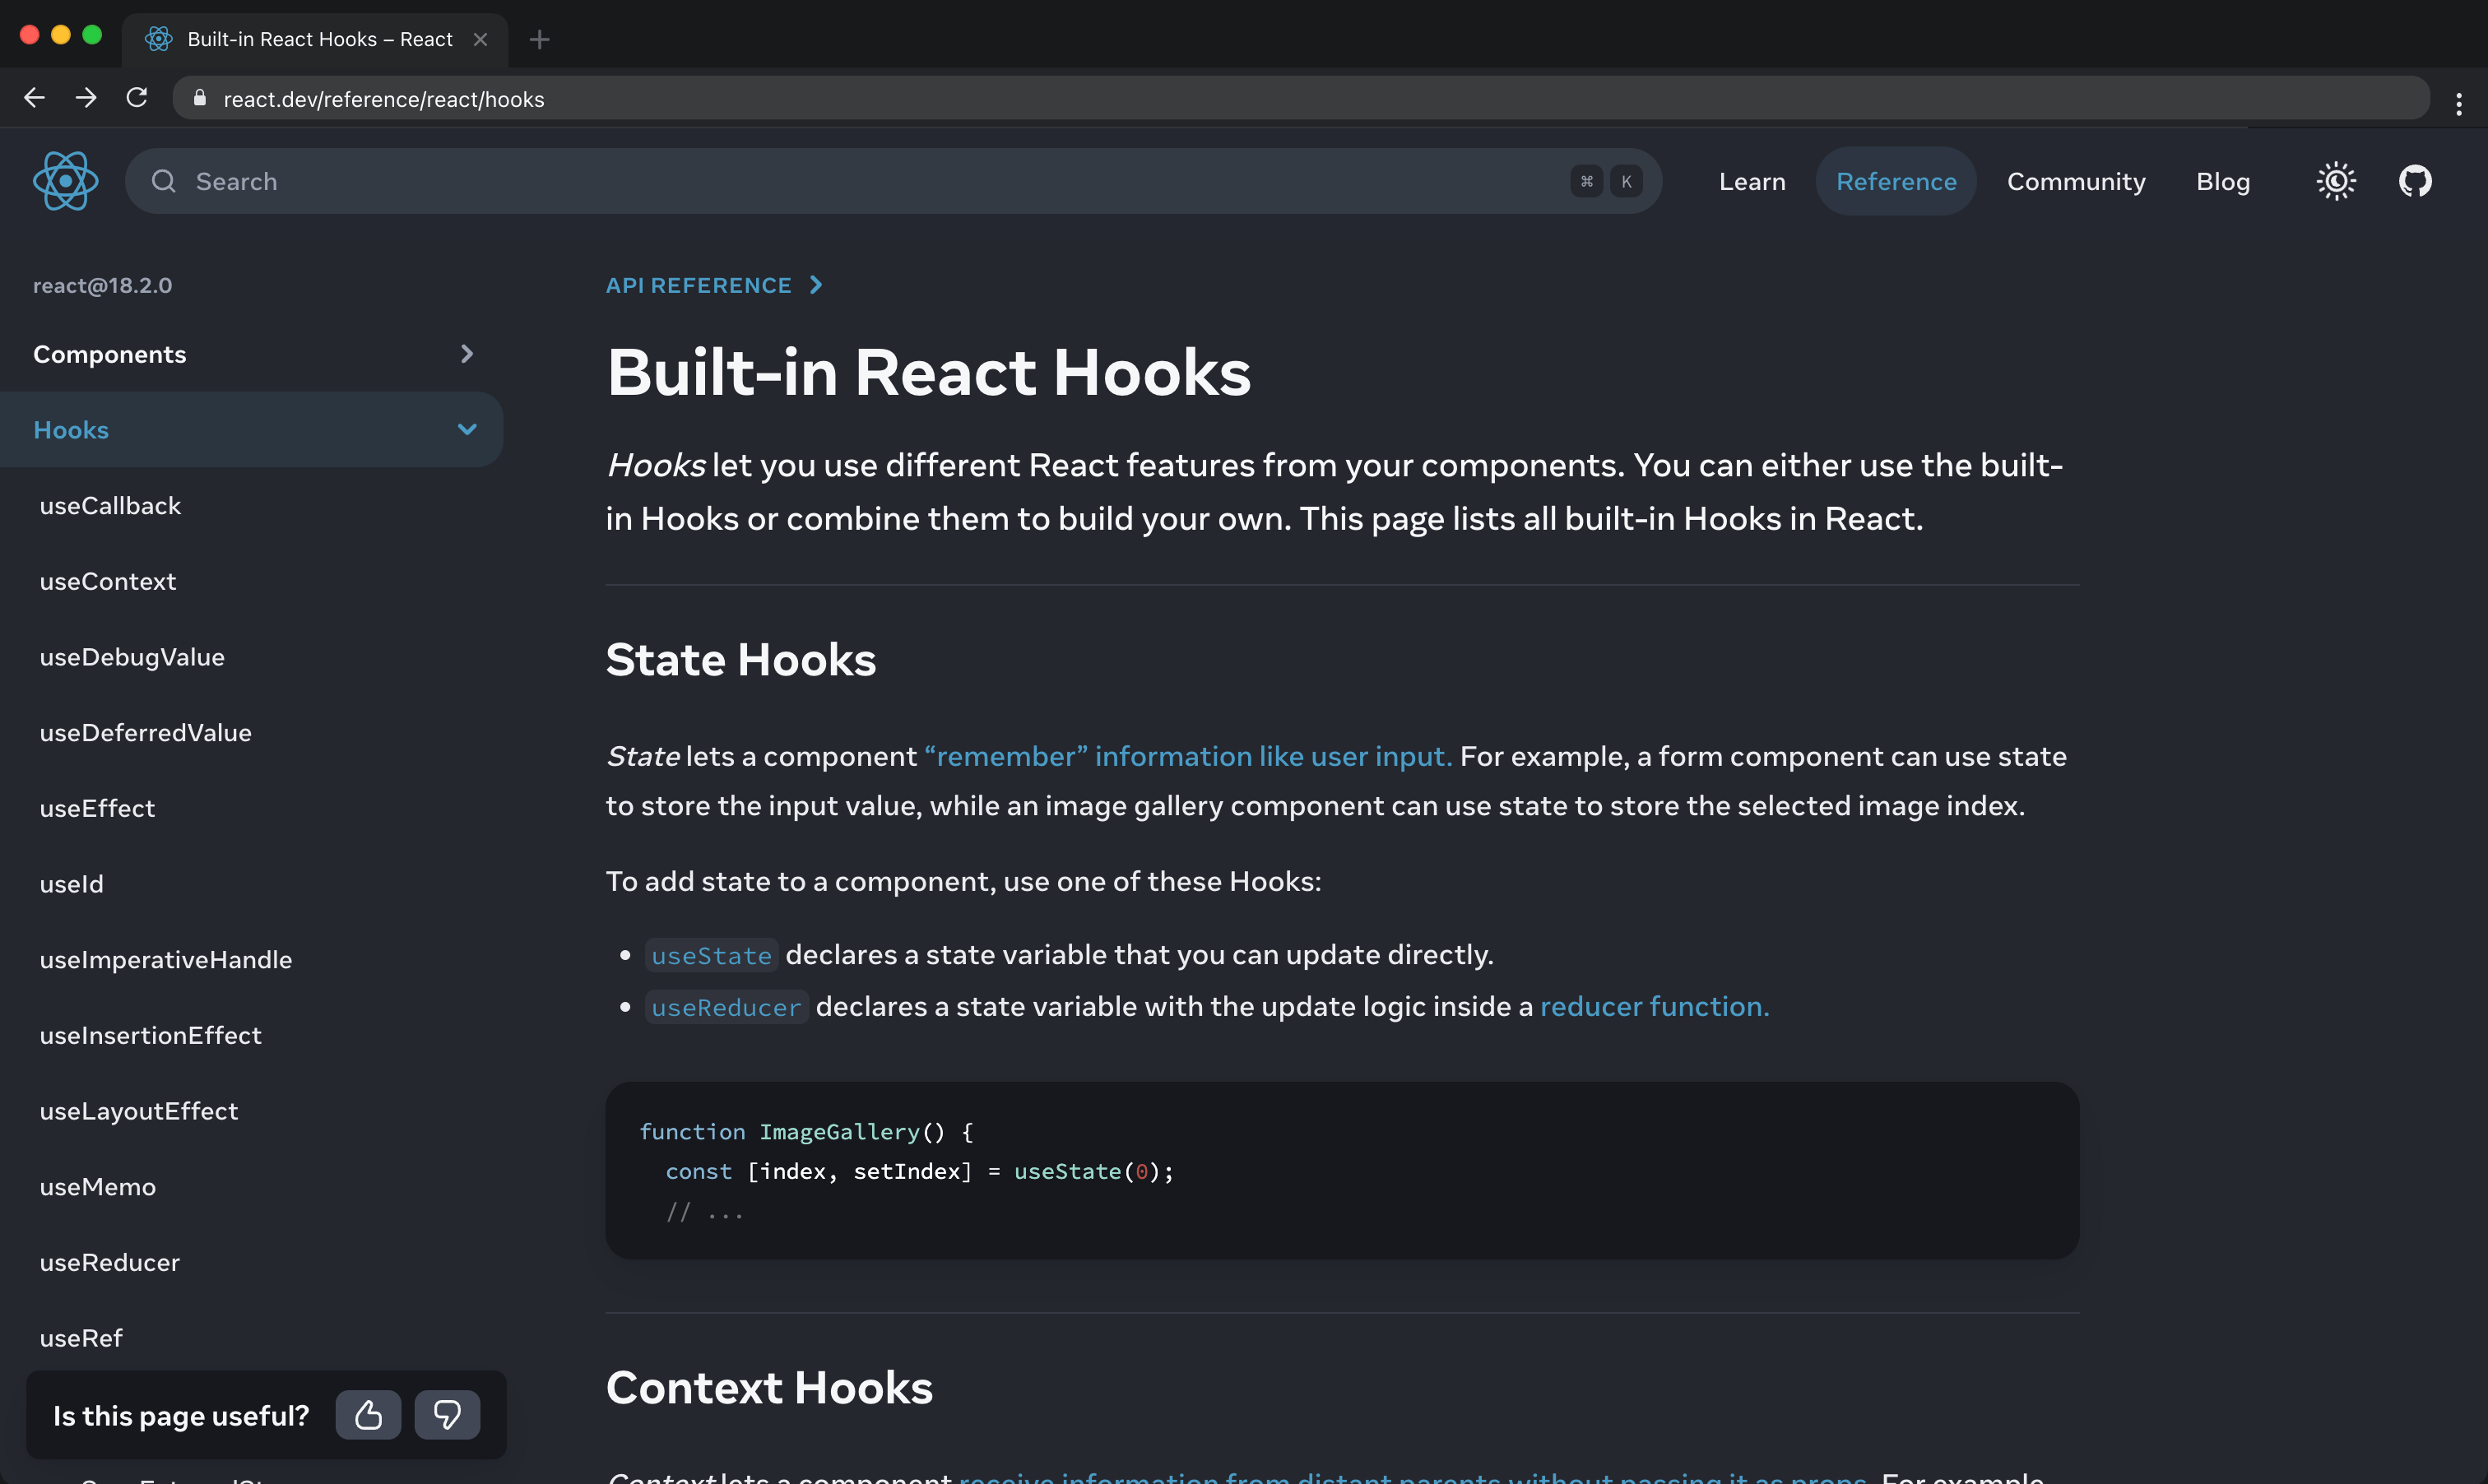2488x1484 pixels.
Task: Open the Community navigation item
Action: [2076, 181]
